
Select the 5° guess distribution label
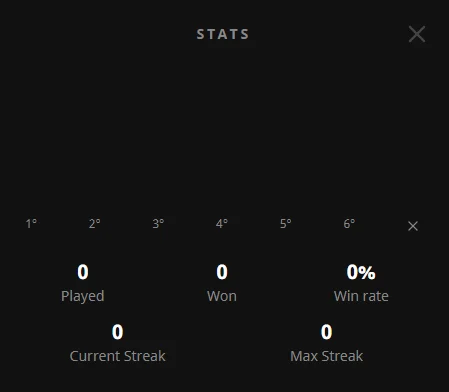point(286,224)
